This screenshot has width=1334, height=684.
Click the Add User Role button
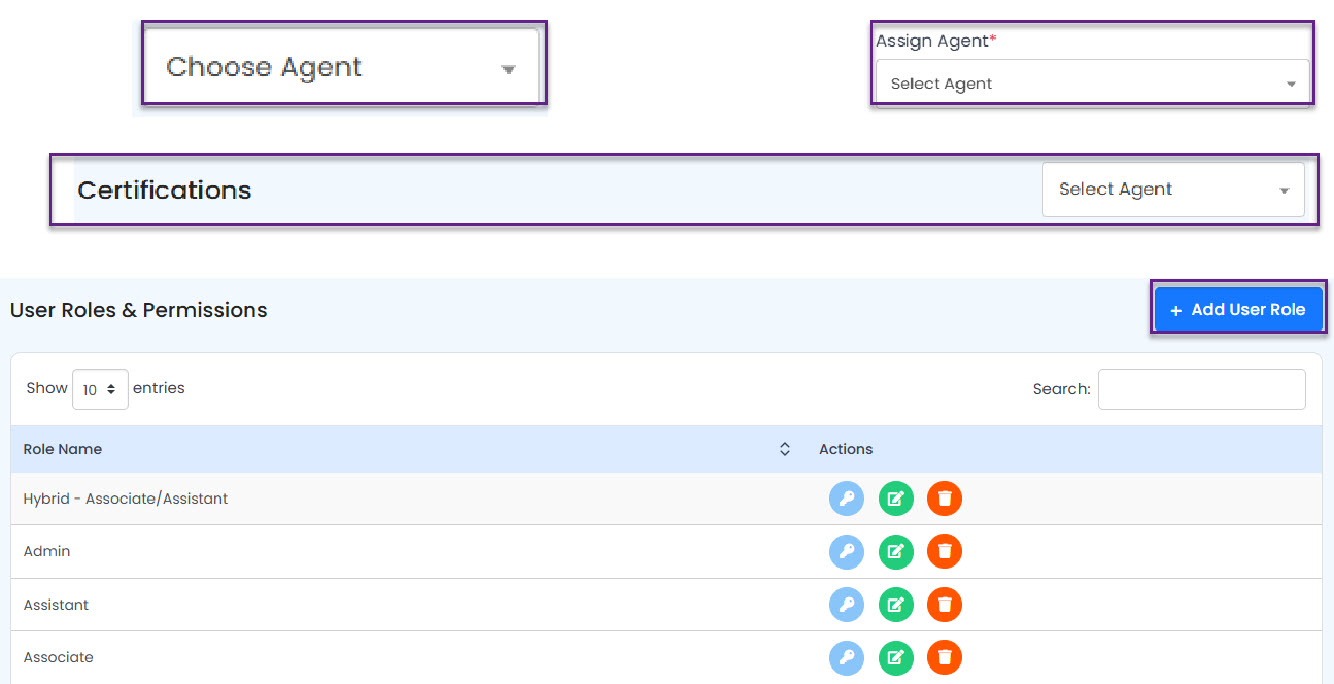(1238, 310)
